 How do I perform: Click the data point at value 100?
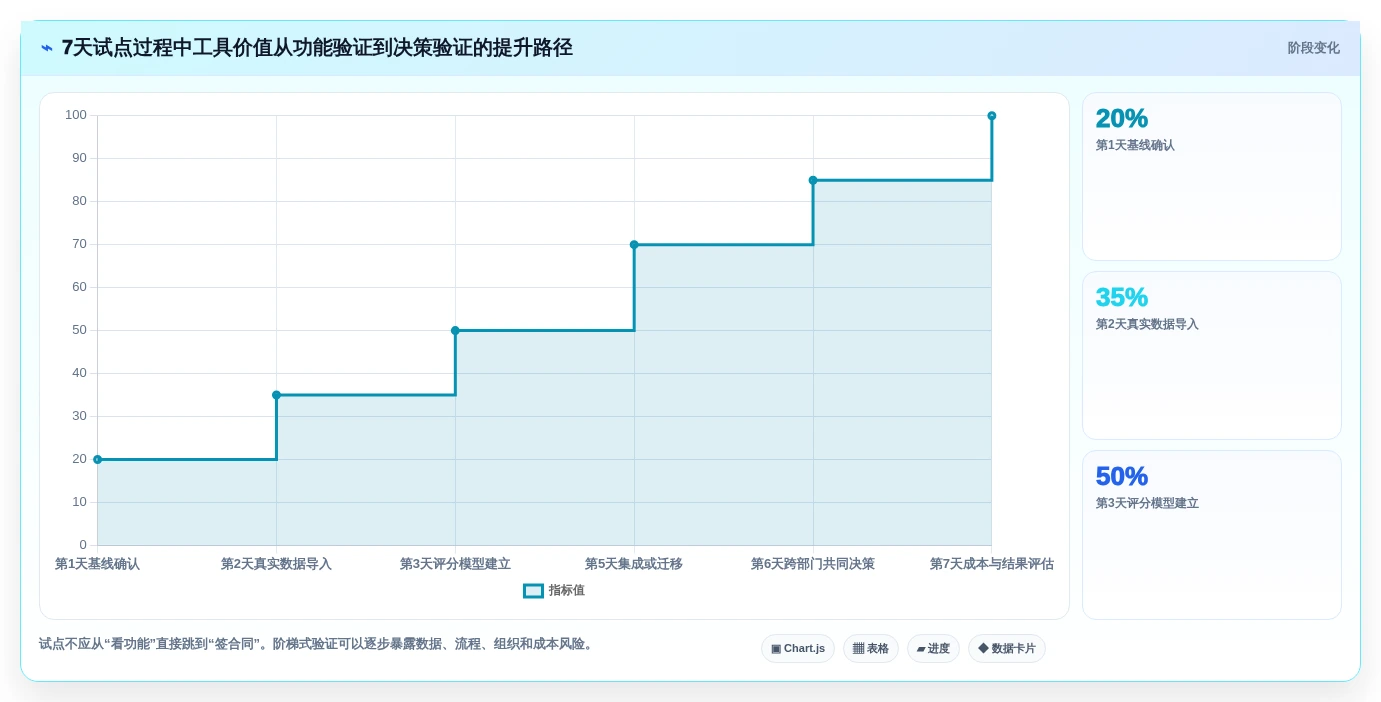(x=992, y=116)
